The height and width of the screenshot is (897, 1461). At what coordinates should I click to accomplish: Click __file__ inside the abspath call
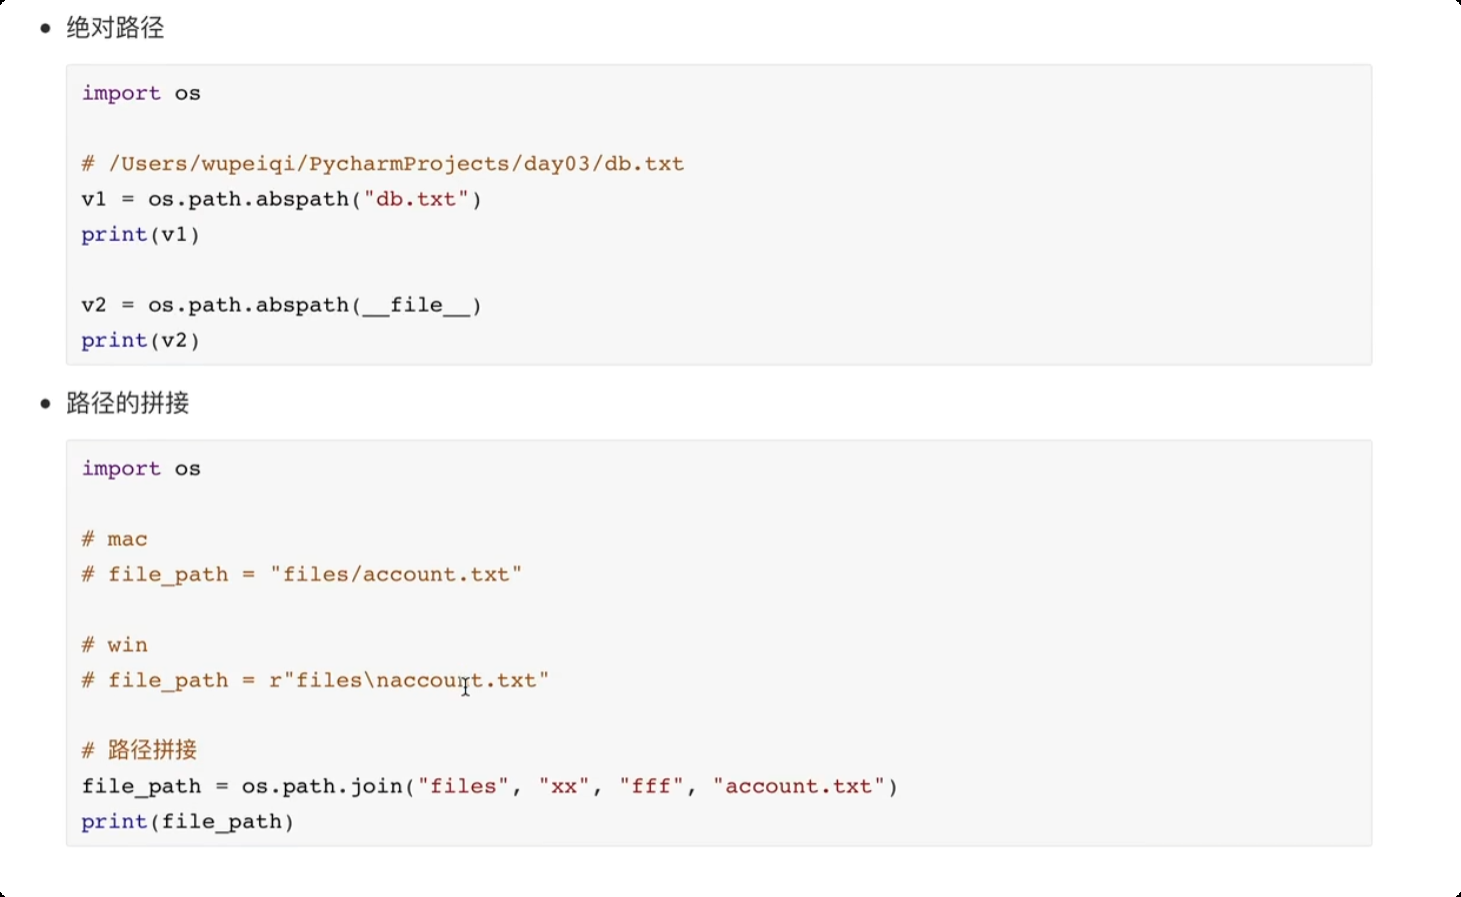pos(416,305)
